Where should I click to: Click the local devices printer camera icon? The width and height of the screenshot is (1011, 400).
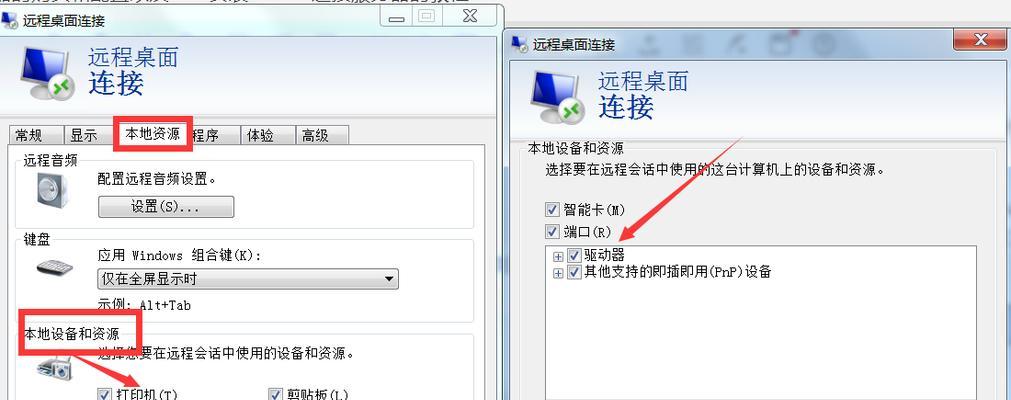click(55, 368)
